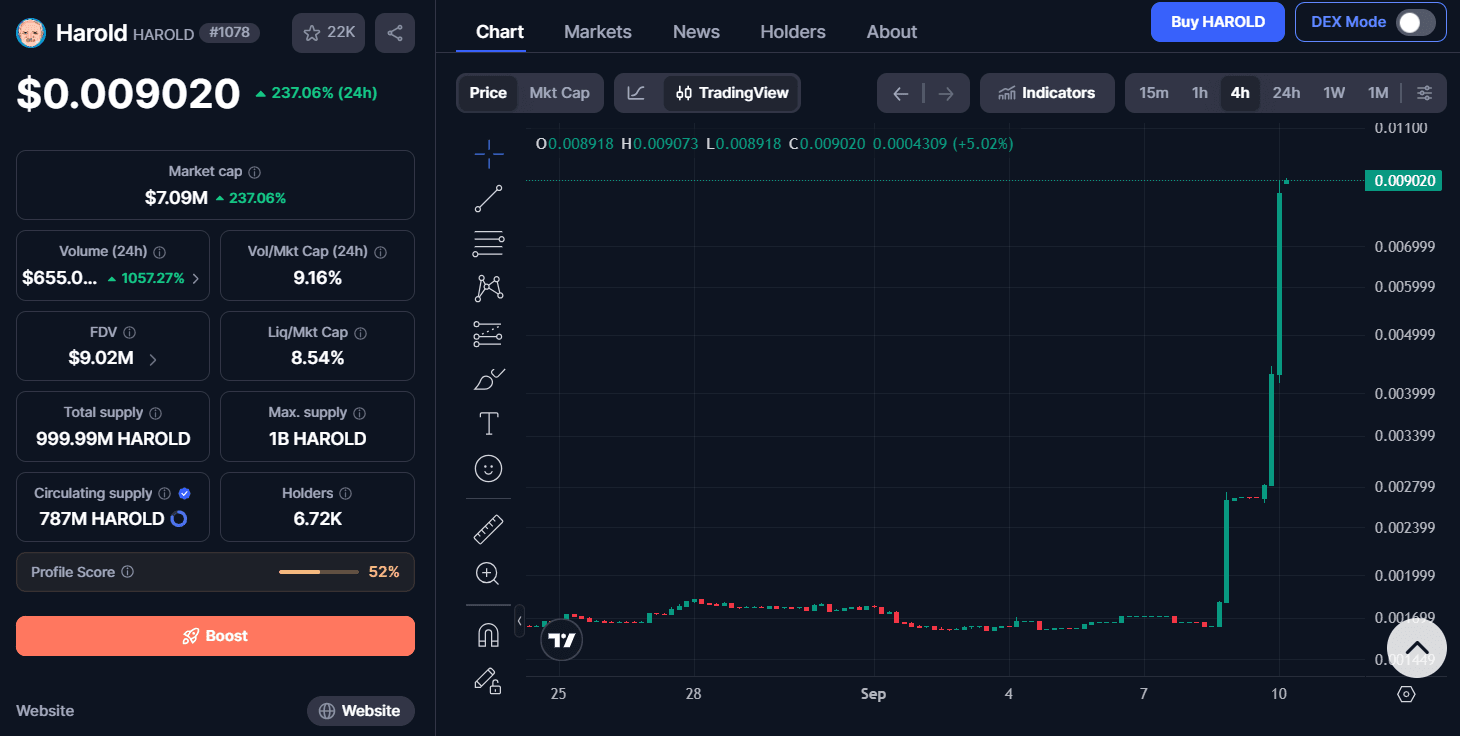
Task: Expand Volume (24h) details chevron
Action: (195, 279)
